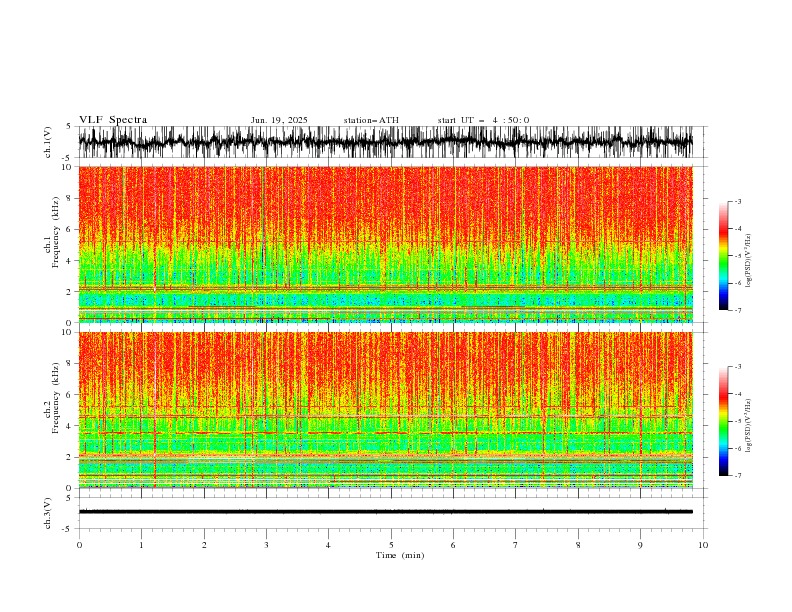792x612 pixels.
Task: Click time axis tick label "9"
Action: point(640,545)
